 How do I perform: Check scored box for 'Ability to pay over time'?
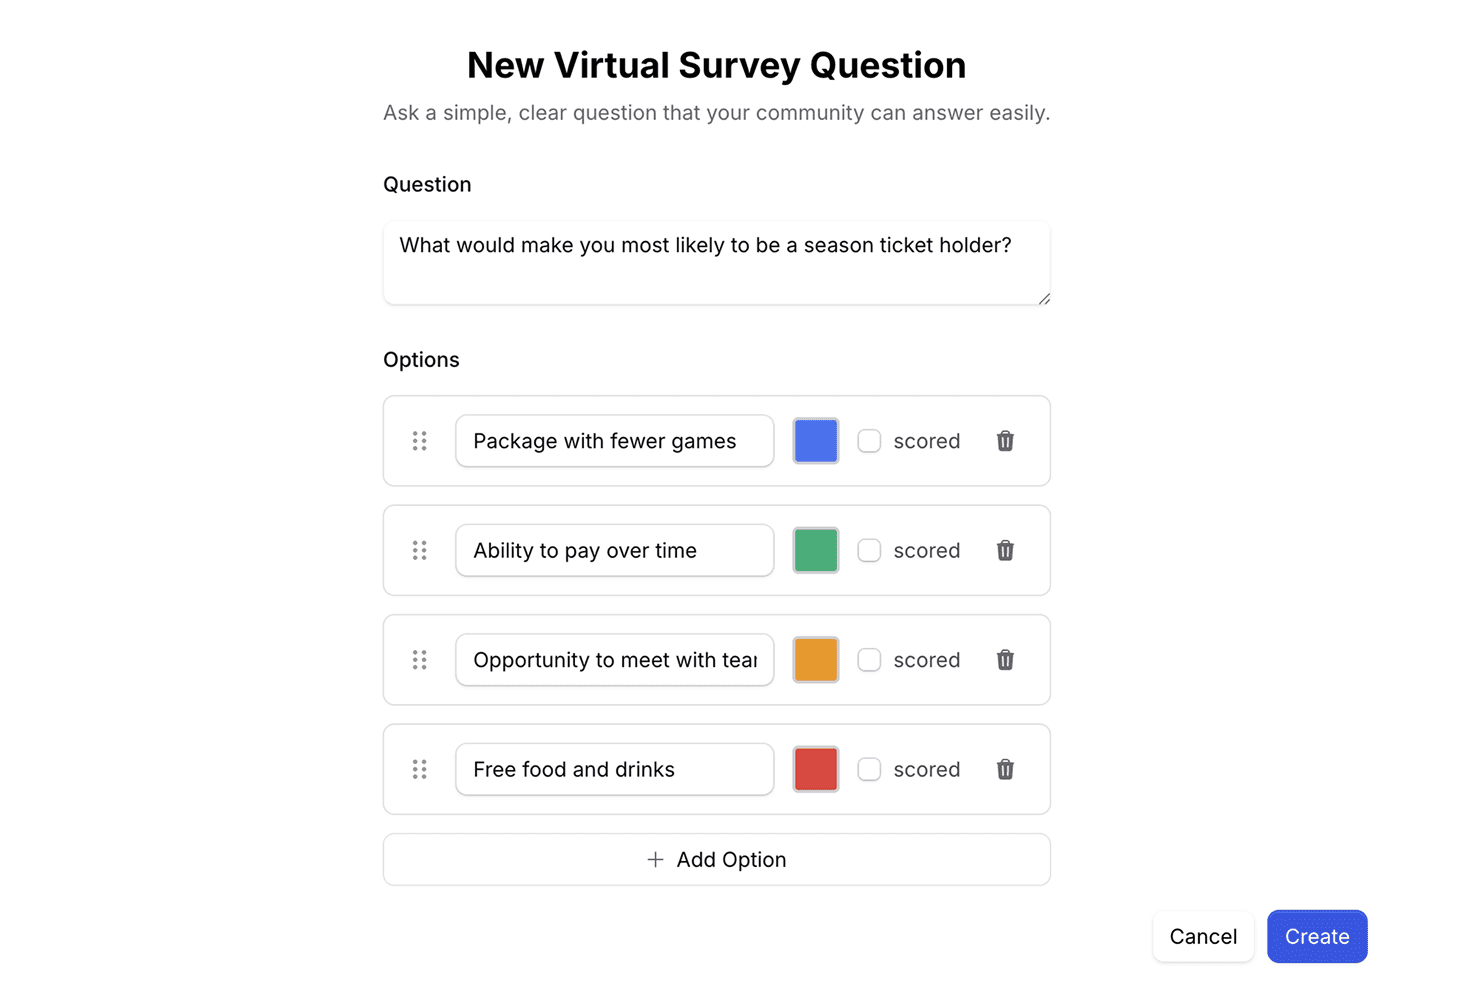coord(869,550)
